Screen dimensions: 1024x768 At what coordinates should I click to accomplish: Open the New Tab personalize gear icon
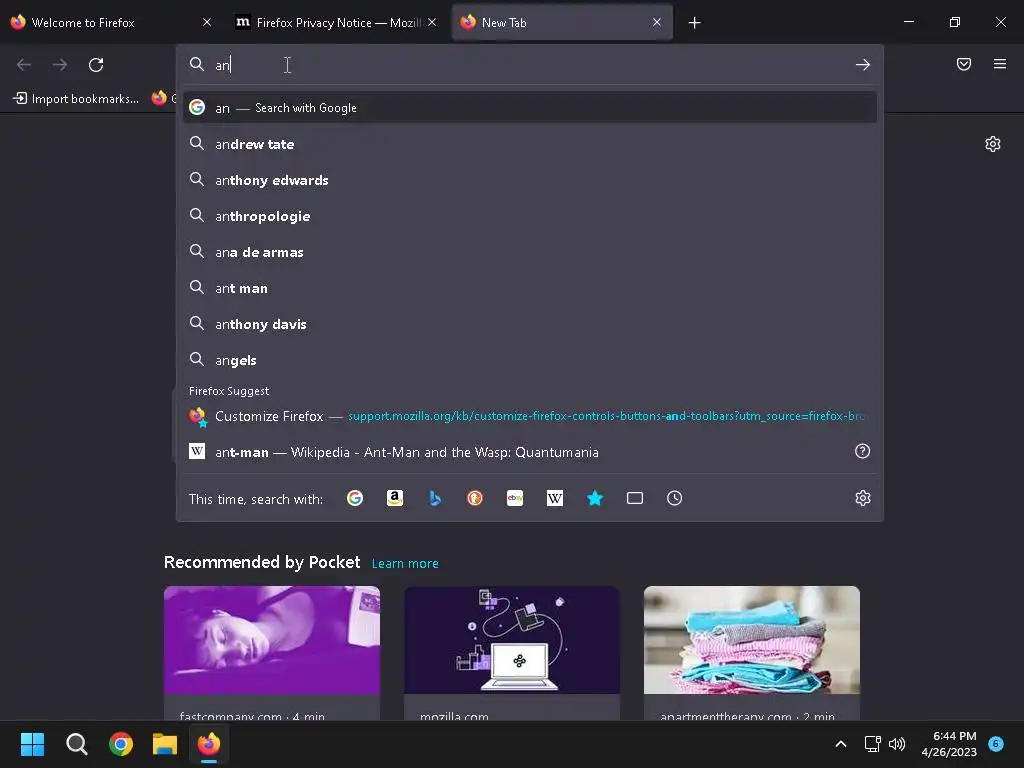(993, 144)
